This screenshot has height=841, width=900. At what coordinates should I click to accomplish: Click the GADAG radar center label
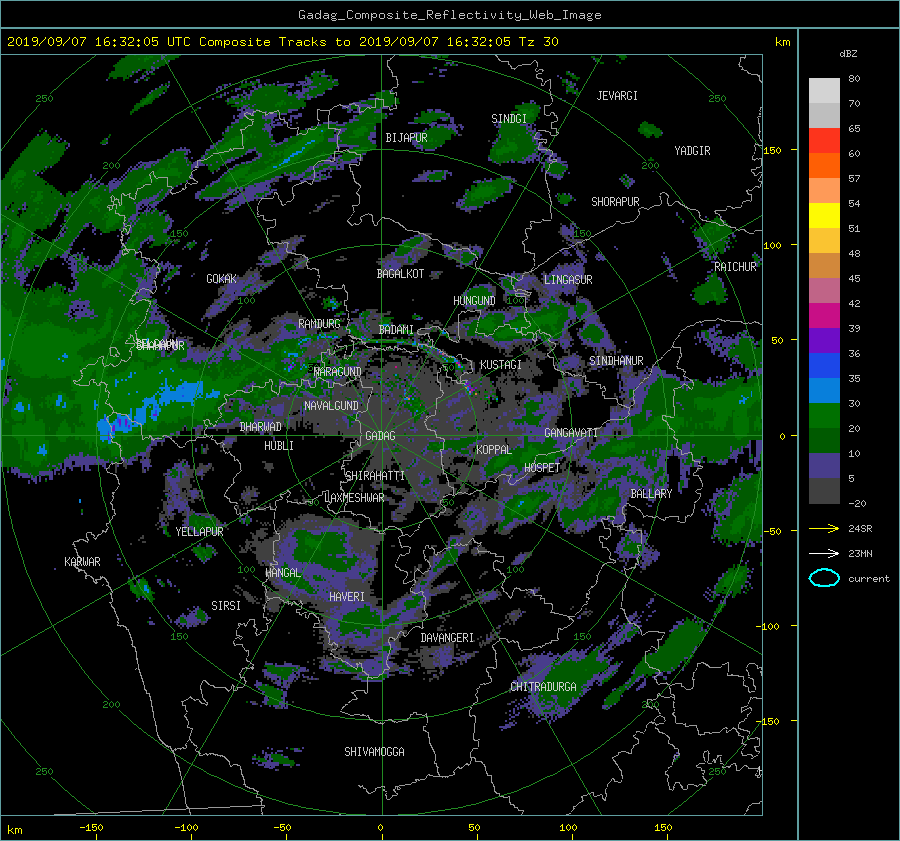pos(381,436)
